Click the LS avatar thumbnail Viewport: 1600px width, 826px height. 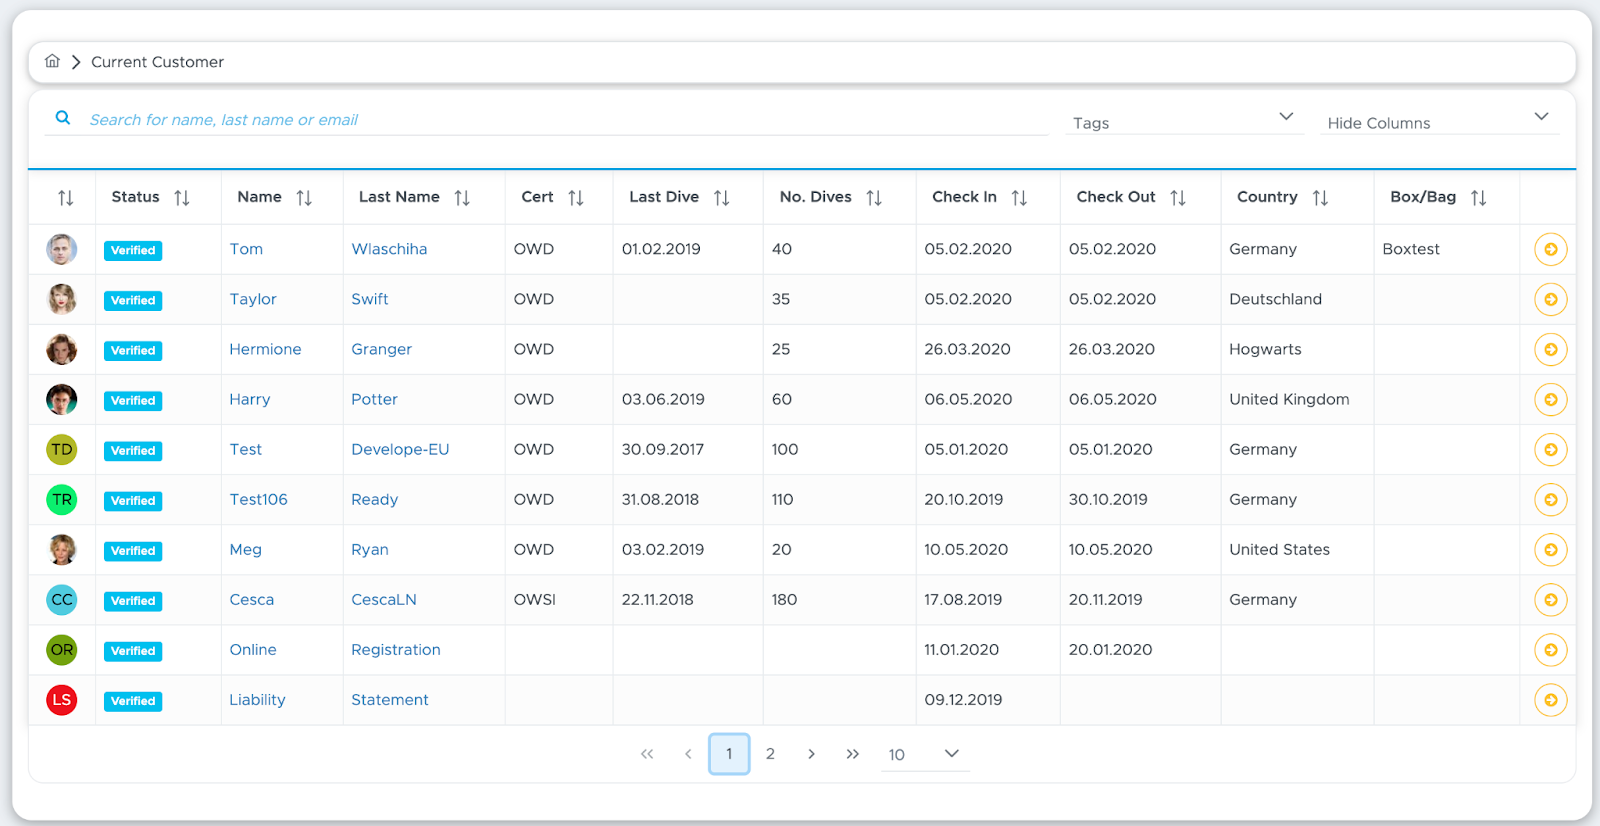point(62,699)
